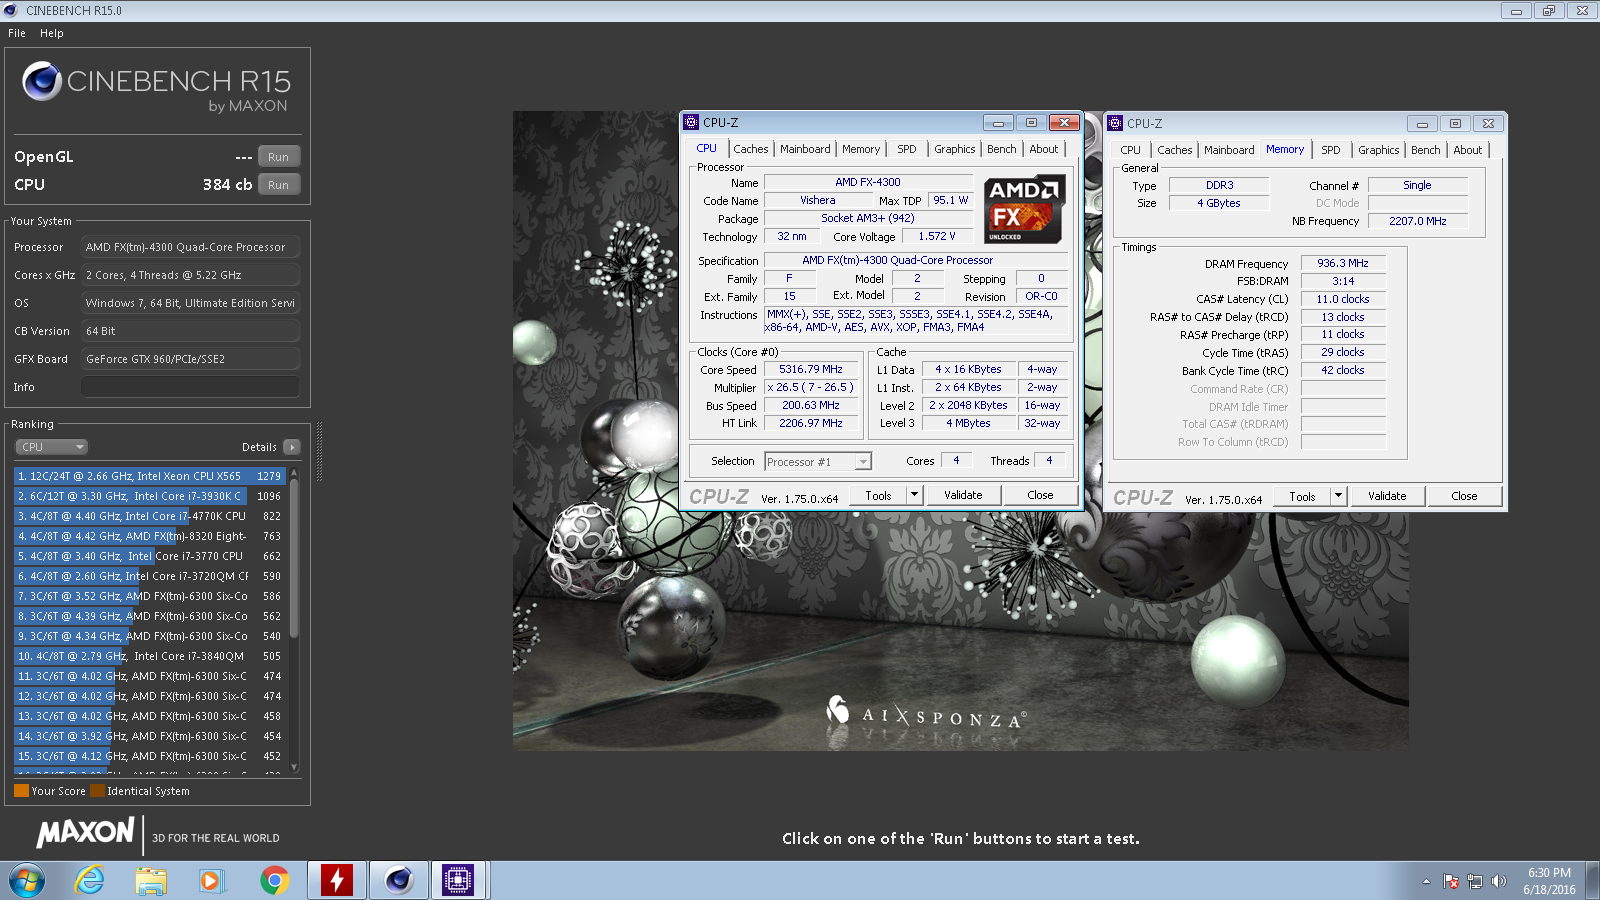Select ranking entry Xeon X565 1279
The image size is (1600, 900).
point(150,476)
